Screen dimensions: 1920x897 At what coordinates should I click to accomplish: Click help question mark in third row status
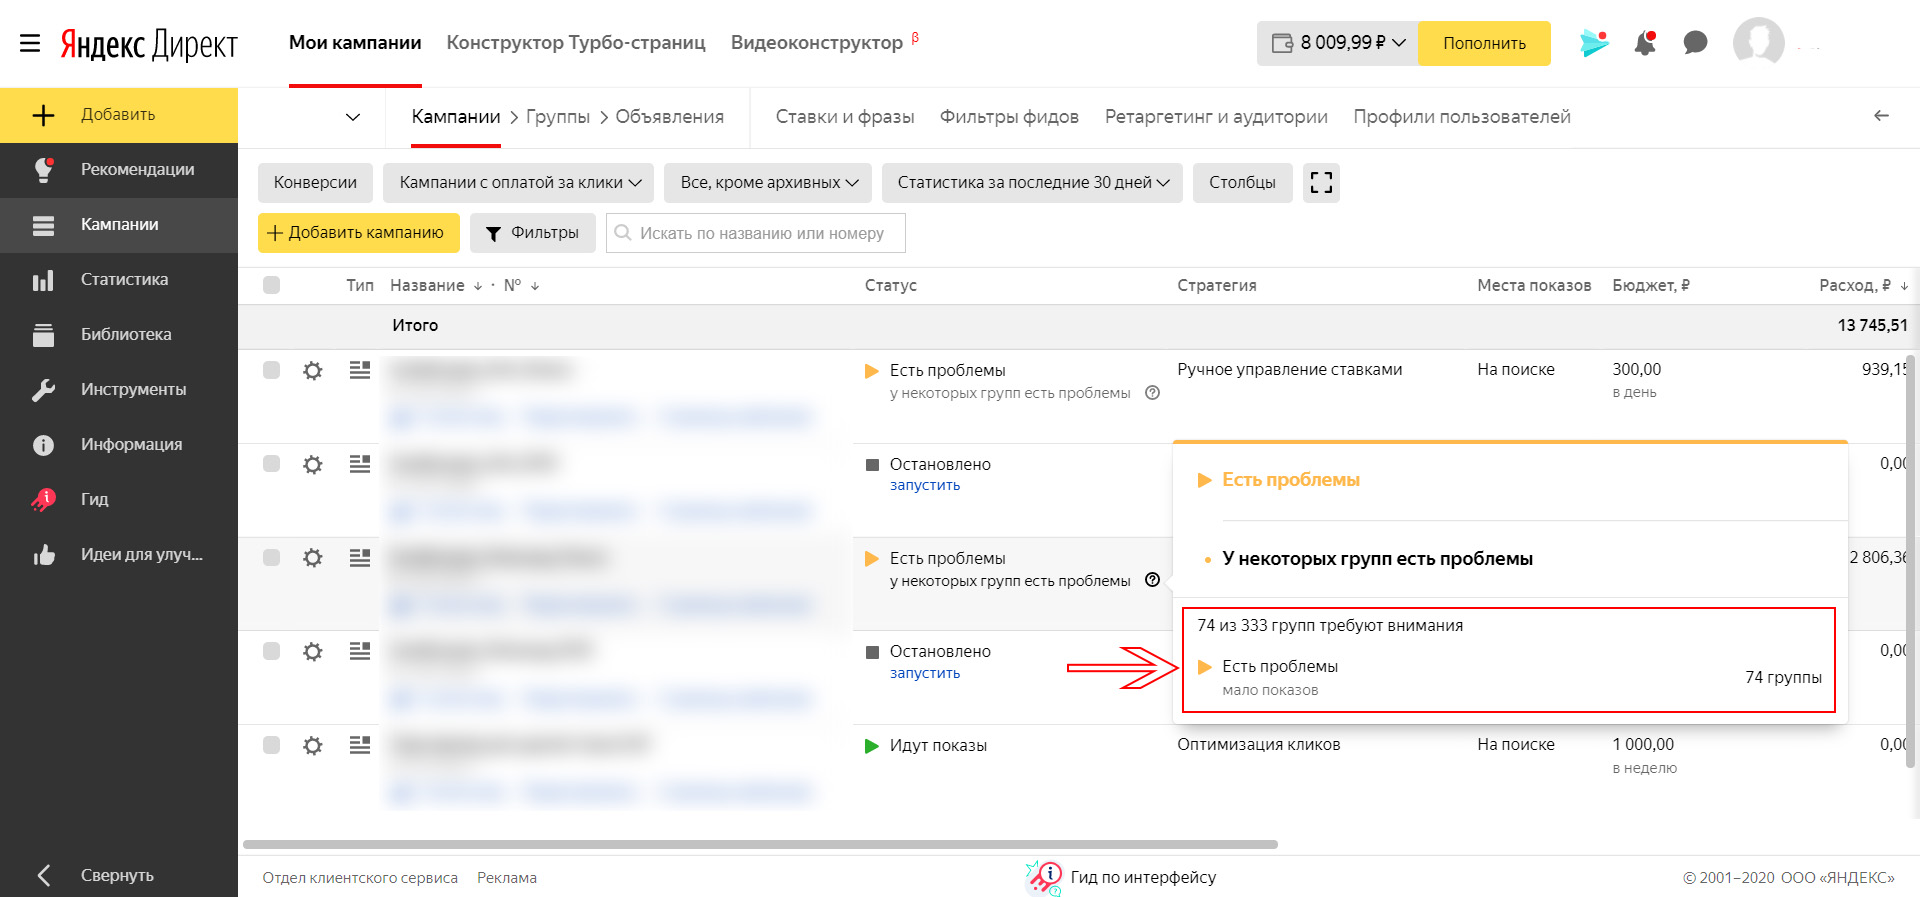pos(1152,580)
